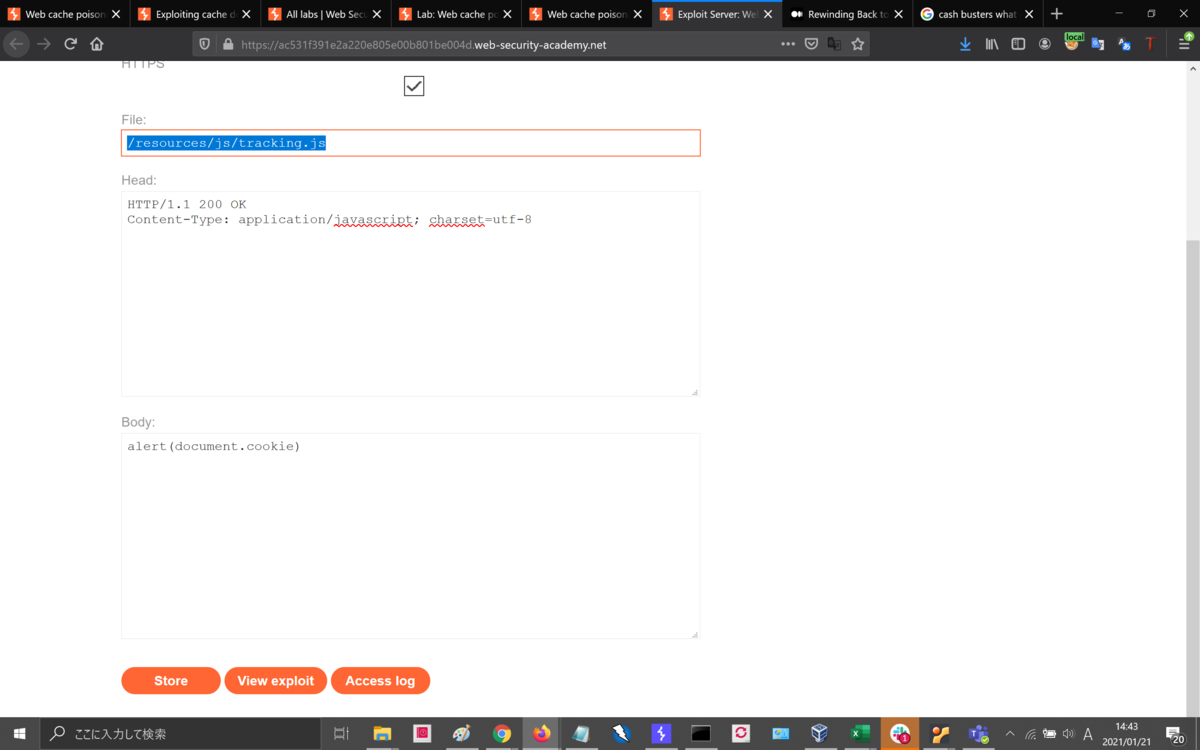The width and height of the screenshot is (1200, 750).
Task: Click the Store button
Action: [171, 680]
